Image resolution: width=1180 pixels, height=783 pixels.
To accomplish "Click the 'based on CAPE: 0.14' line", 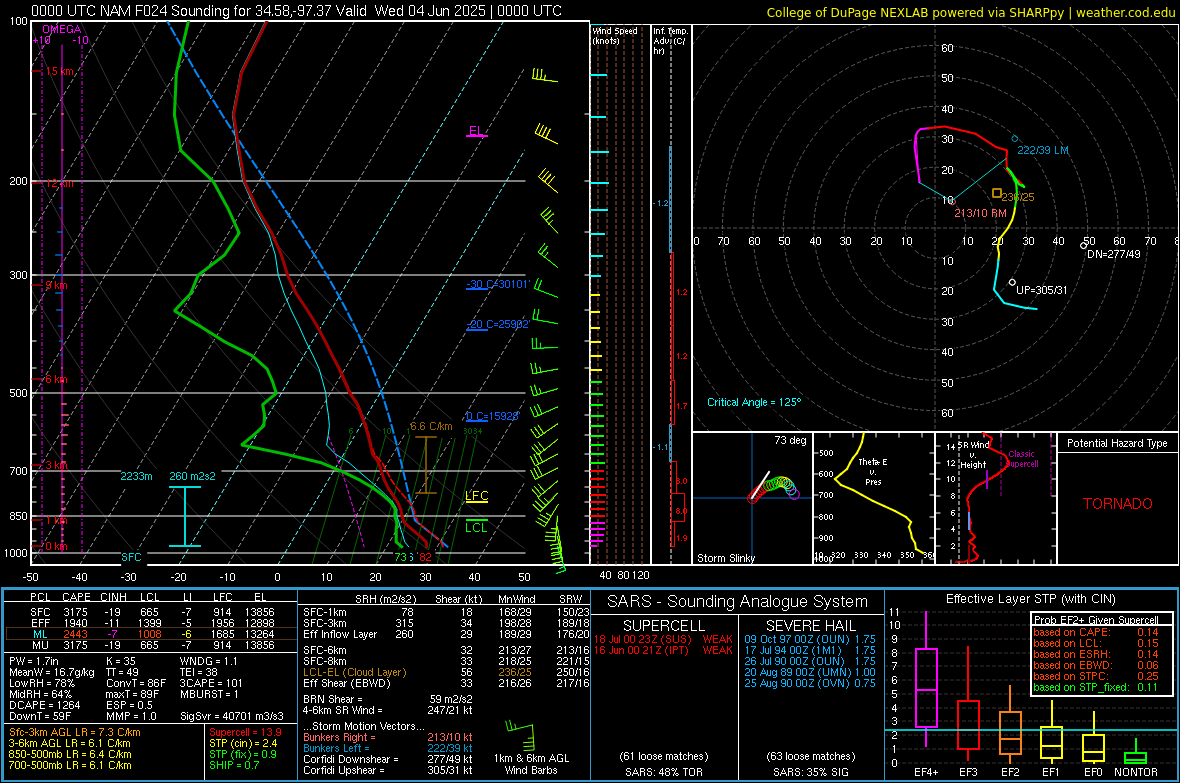I will pos(1096,632).
